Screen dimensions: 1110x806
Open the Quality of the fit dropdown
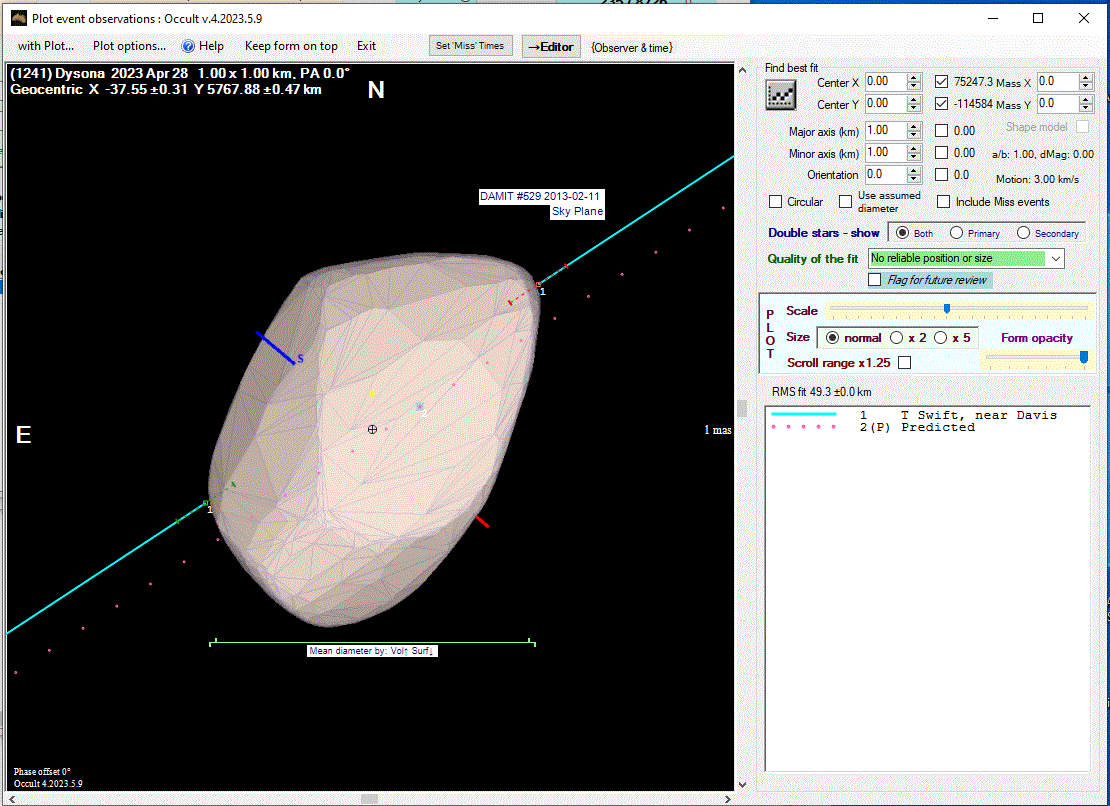tap(1055, 258)
